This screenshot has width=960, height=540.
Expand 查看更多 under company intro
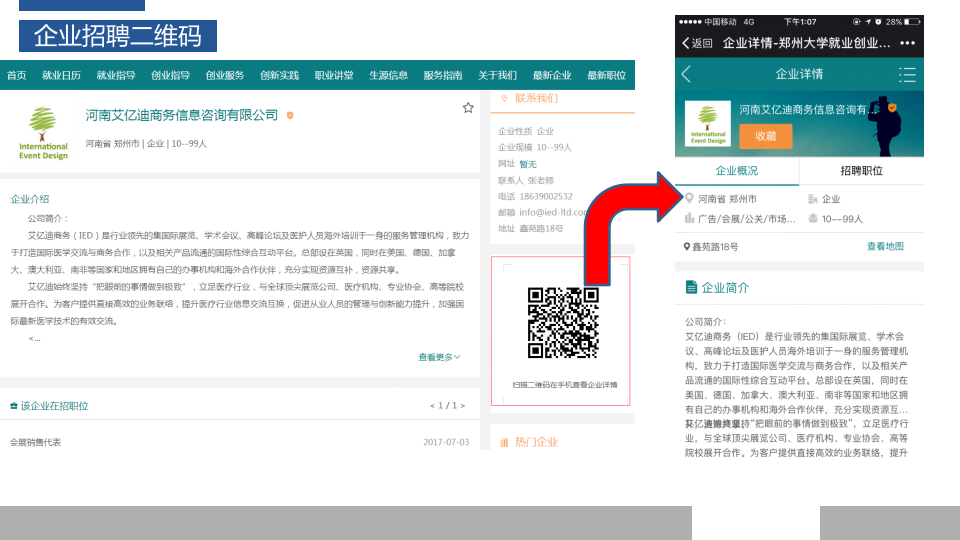439,357
